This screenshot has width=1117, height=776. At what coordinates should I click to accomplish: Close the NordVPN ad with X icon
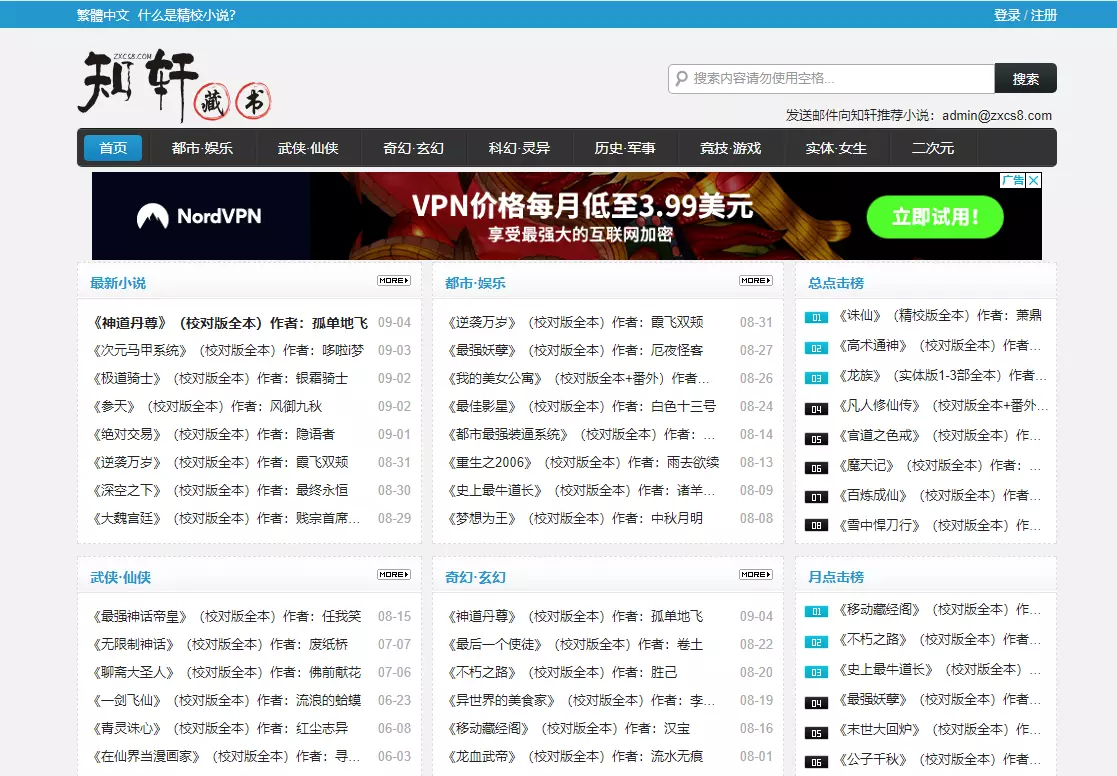(x=1034, y=180)
